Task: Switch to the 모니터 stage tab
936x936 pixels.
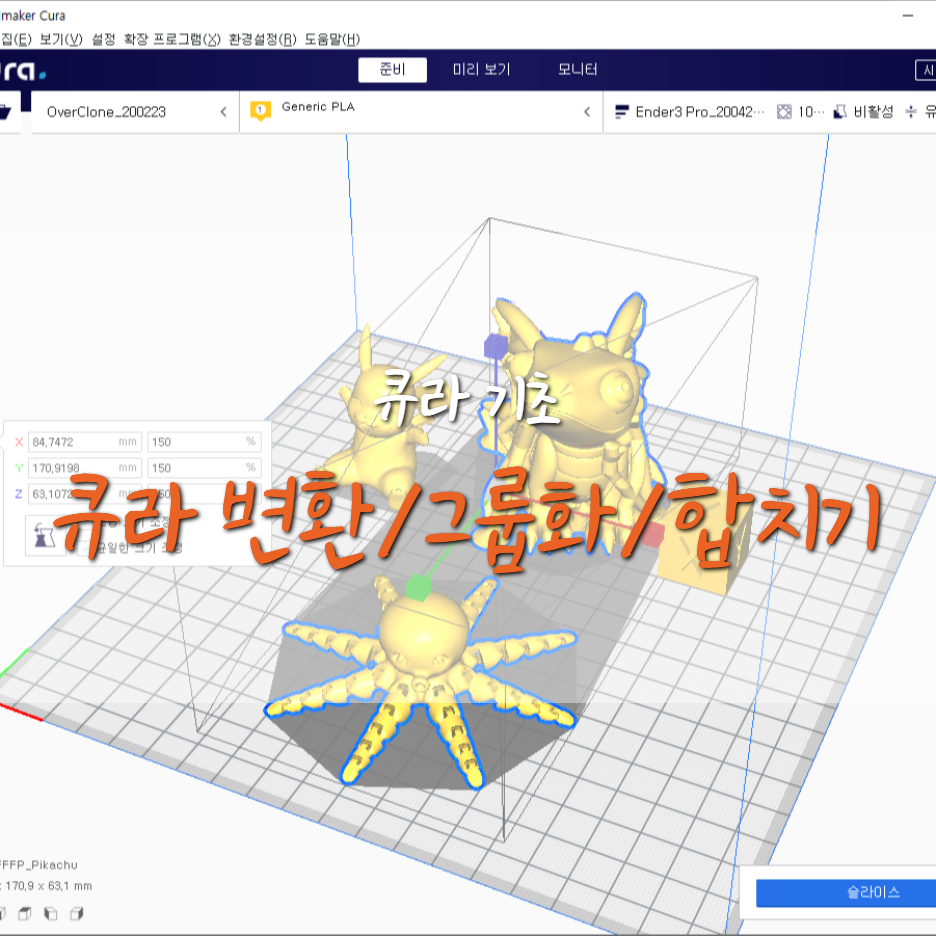Action: coord(577,70)
